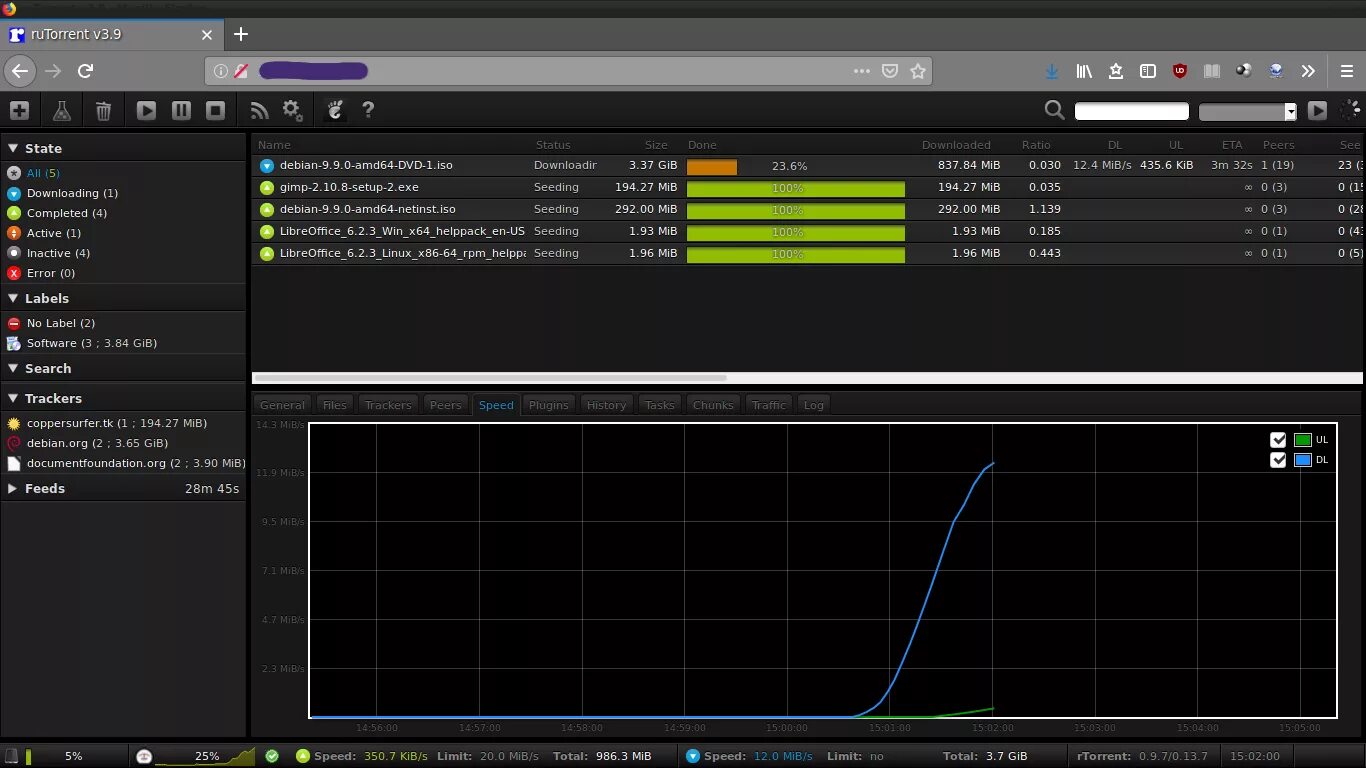Click the horizontal scrollbar under torrent list

pos(490,378)
